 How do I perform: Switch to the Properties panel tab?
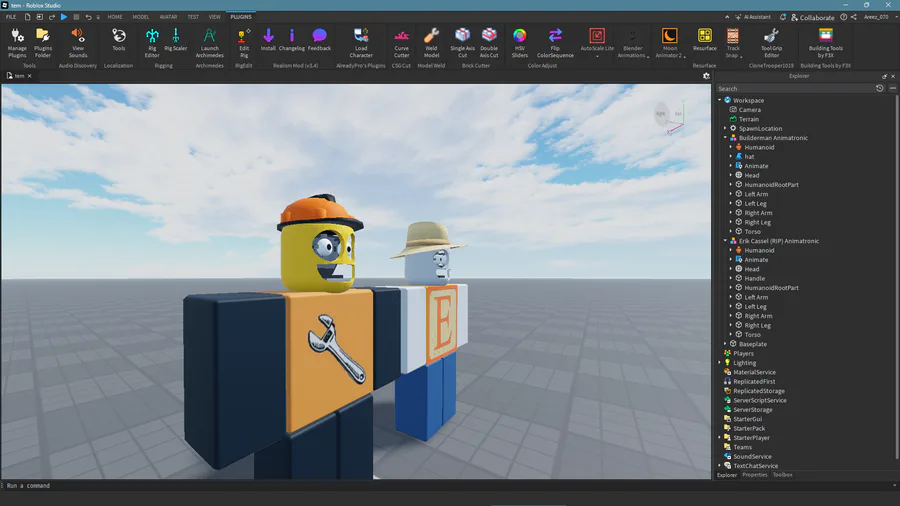coord(754,475)
